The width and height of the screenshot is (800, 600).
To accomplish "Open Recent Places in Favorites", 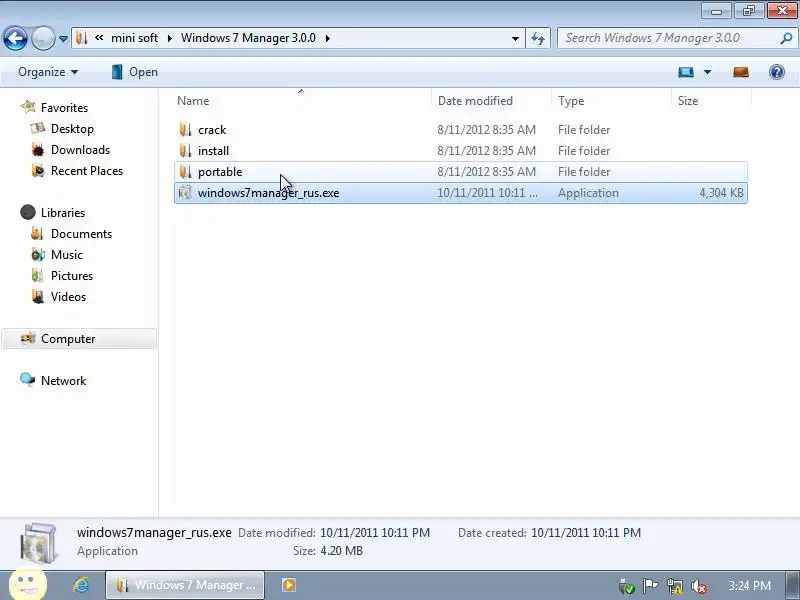I will (87, 170).
